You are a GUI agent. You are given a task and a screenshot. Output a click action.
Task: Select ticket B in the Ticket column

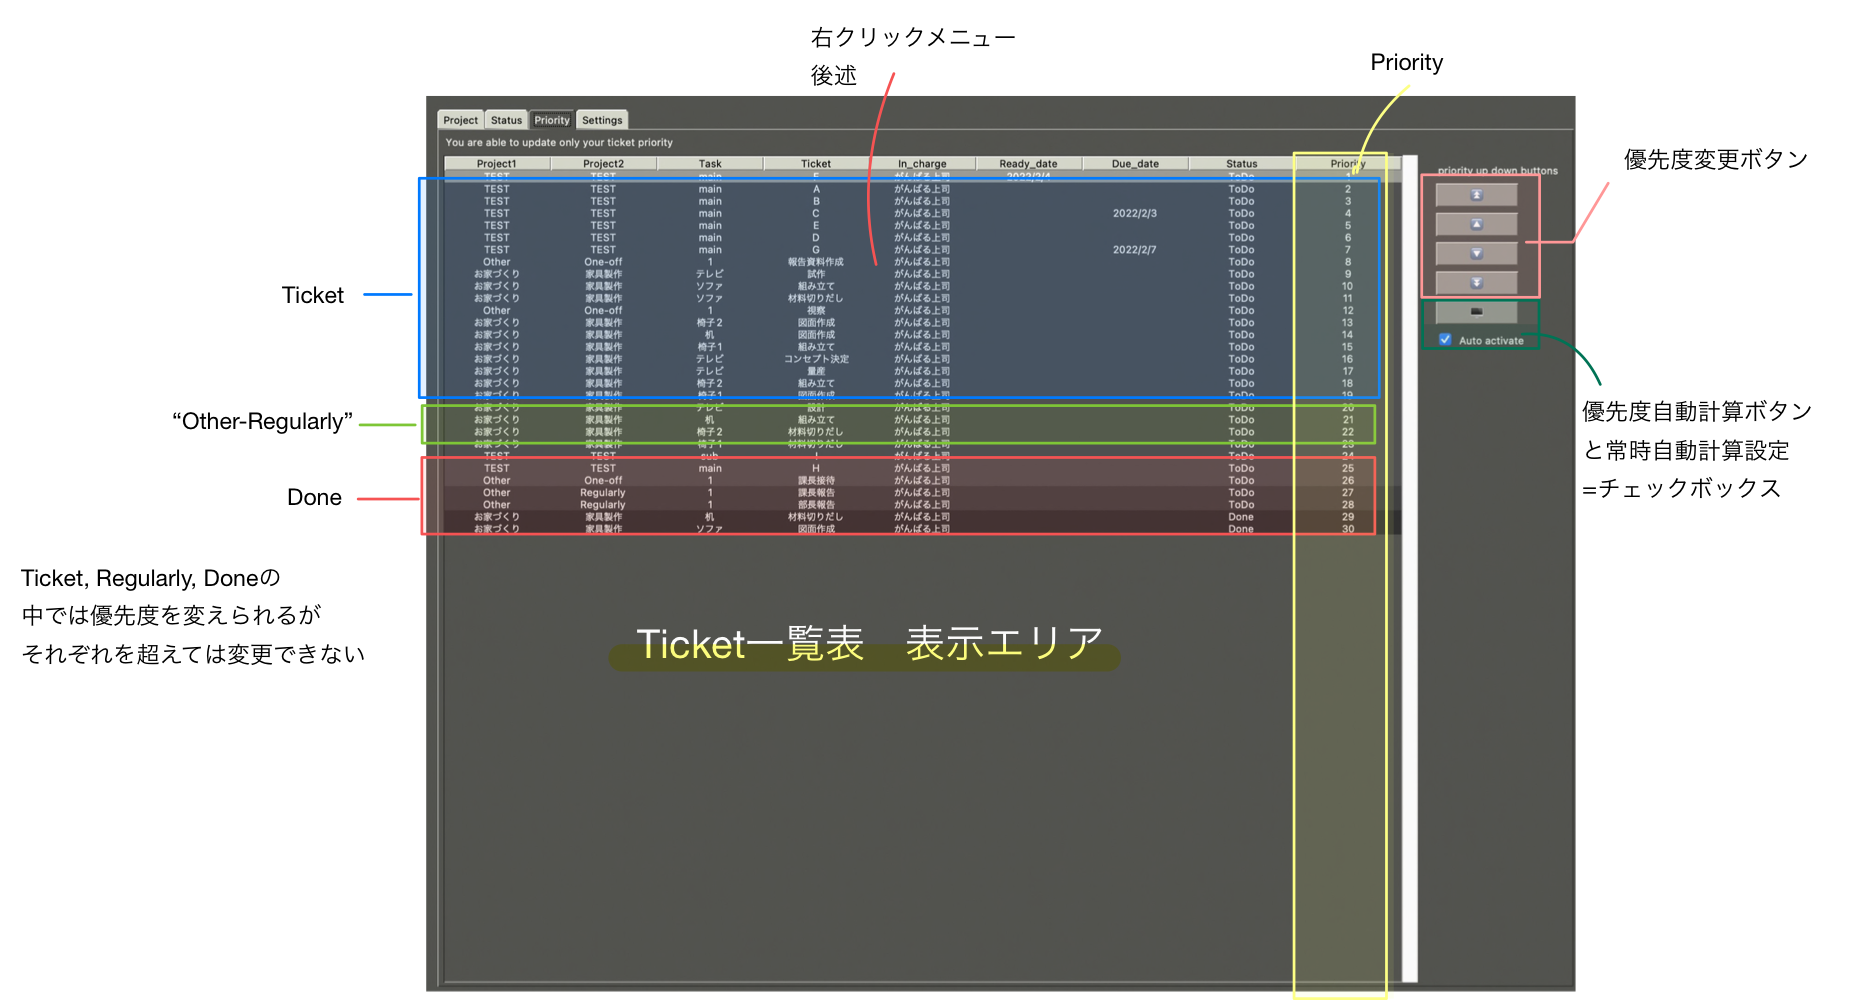[x=816, y=201]
